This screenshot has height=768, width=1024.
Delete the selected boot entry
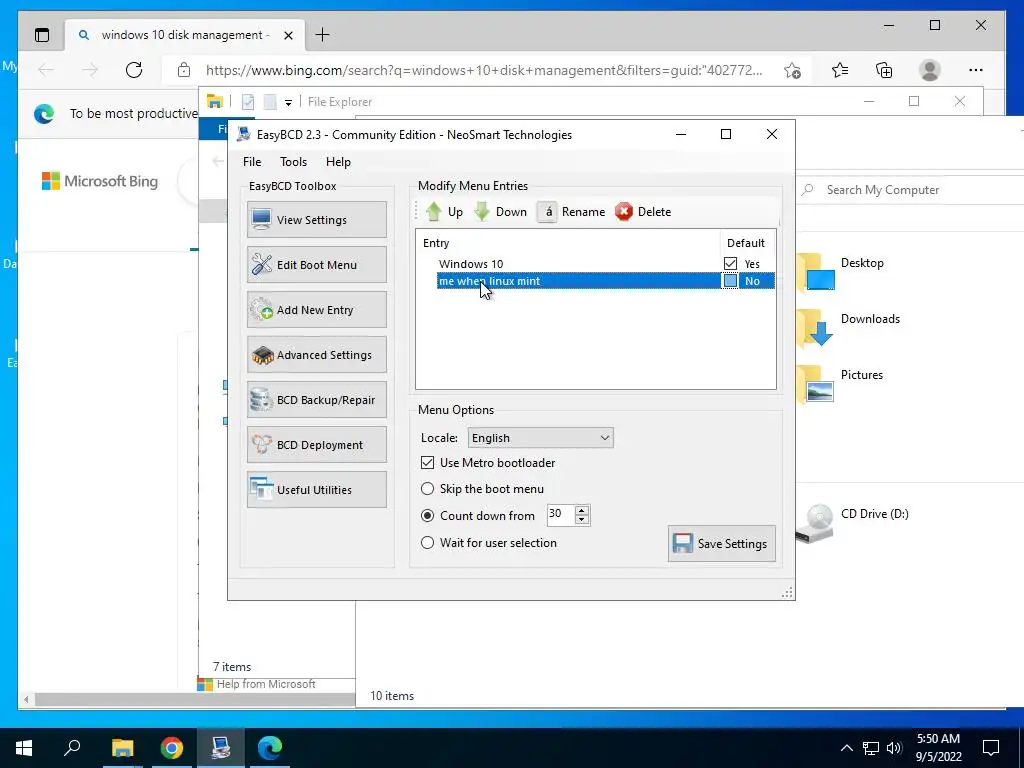643,212
